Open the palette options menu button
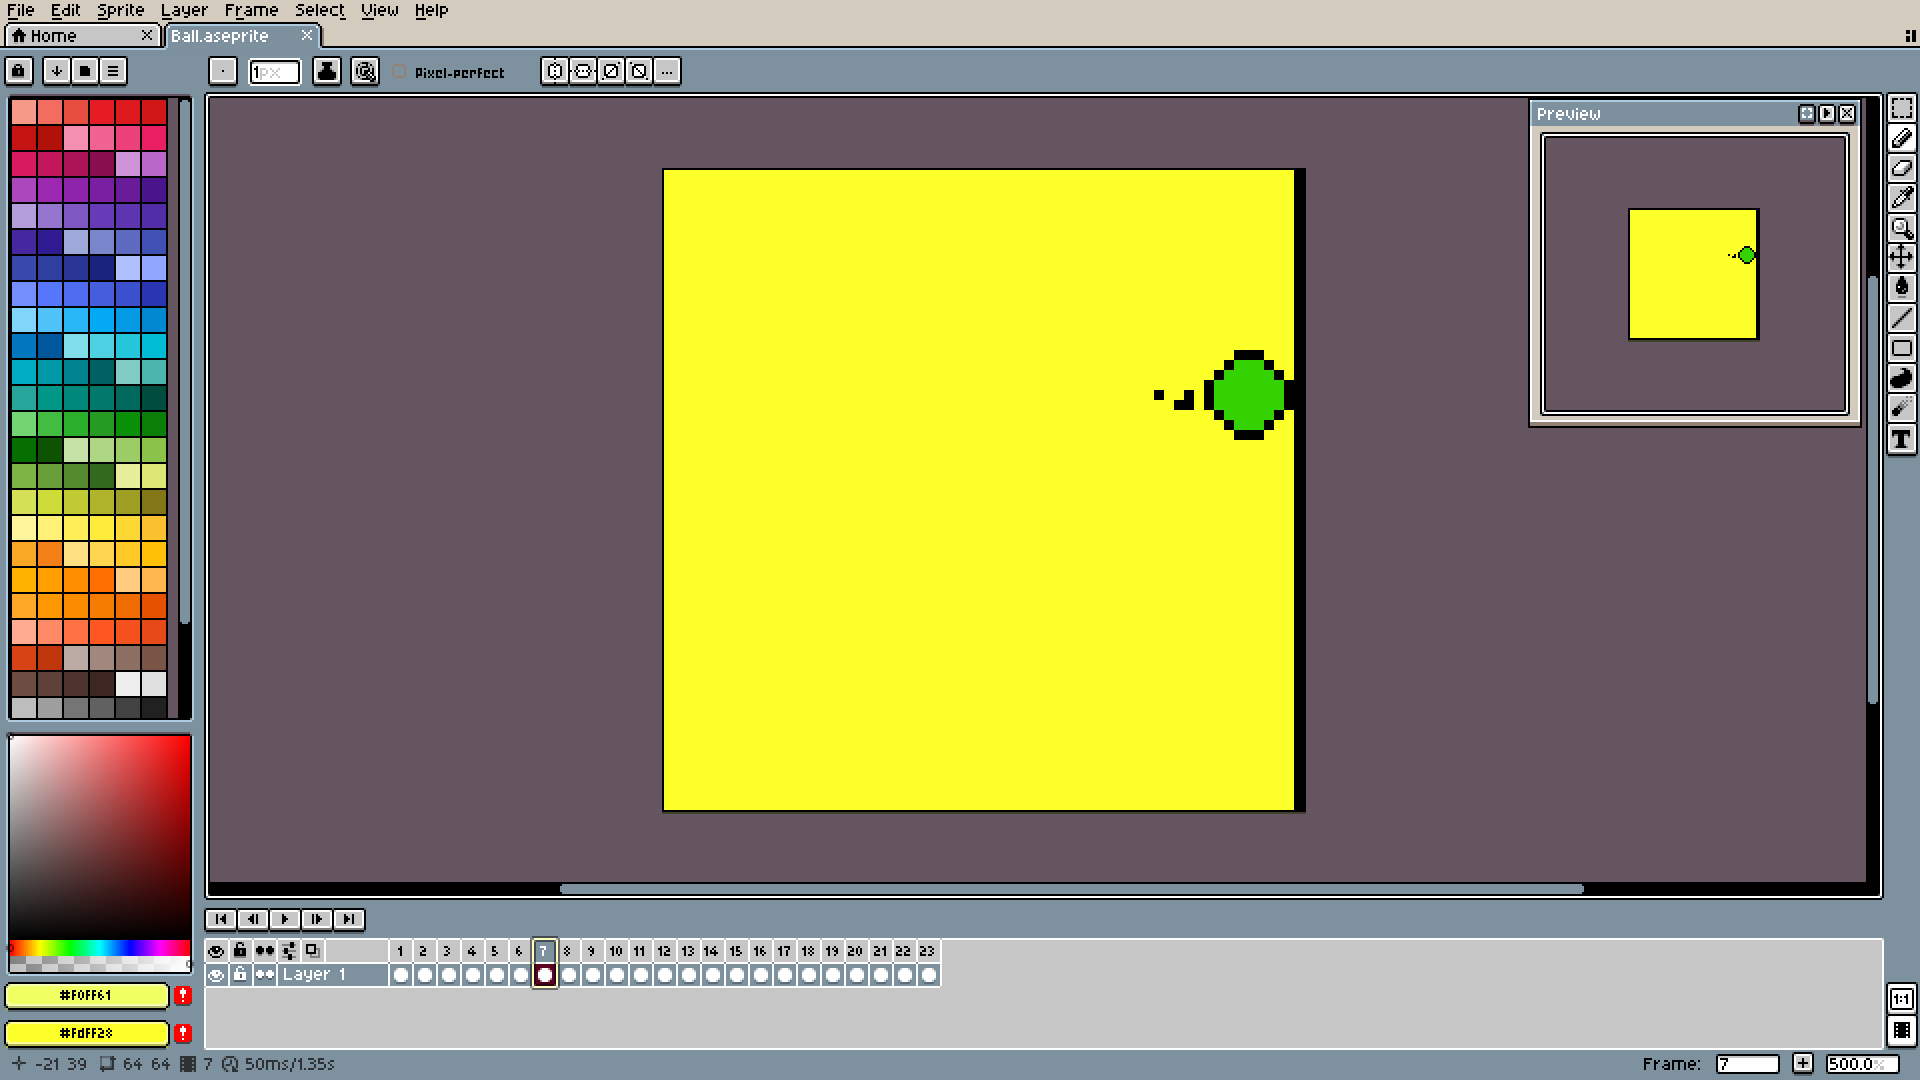This screenshot has height=1080, width=1920. tap(113, 71)
